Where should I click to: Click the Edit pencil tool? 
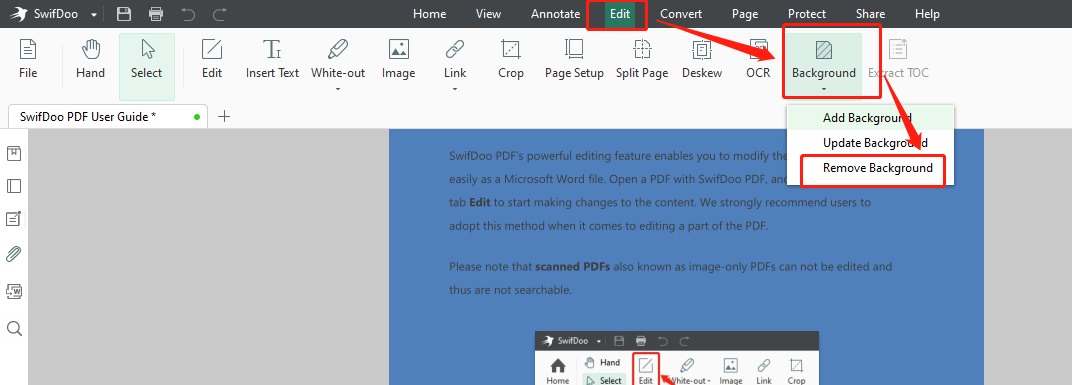(x=212, y=59)
